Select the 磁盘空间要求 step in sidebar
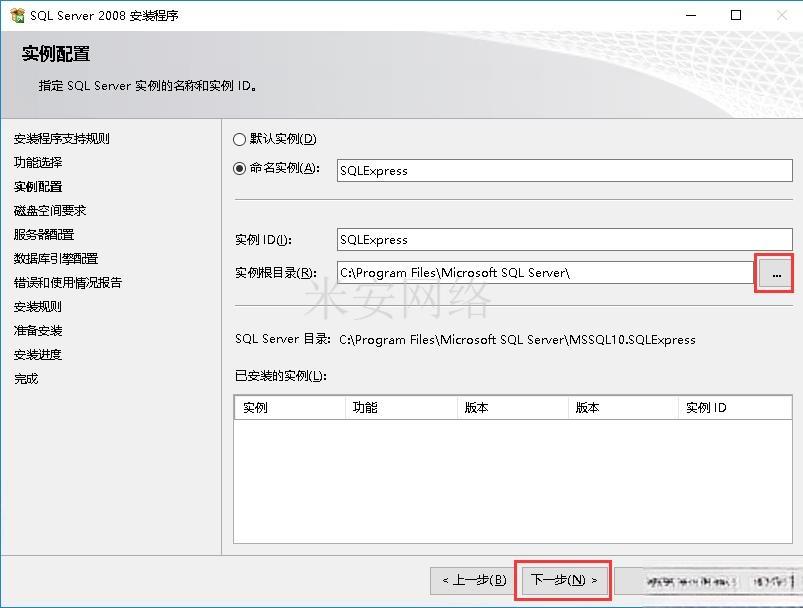The width and height of the screenshot is (803, 608). click(x=50, y=211)
